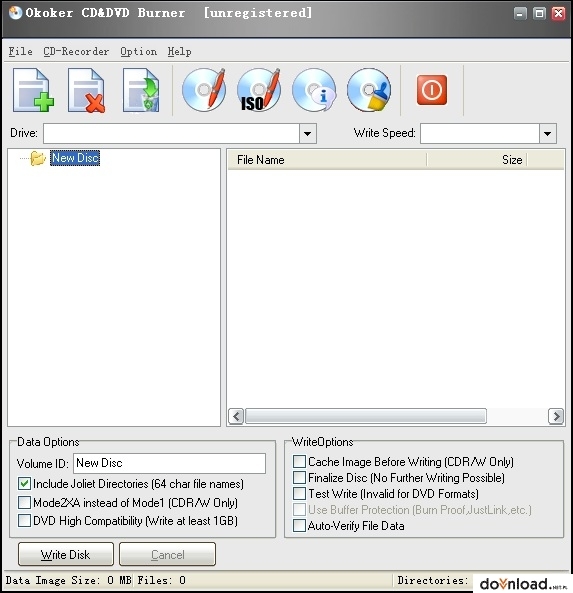Click the Volume ID text field
Viewport: 573px width, 593px height.
169,463
